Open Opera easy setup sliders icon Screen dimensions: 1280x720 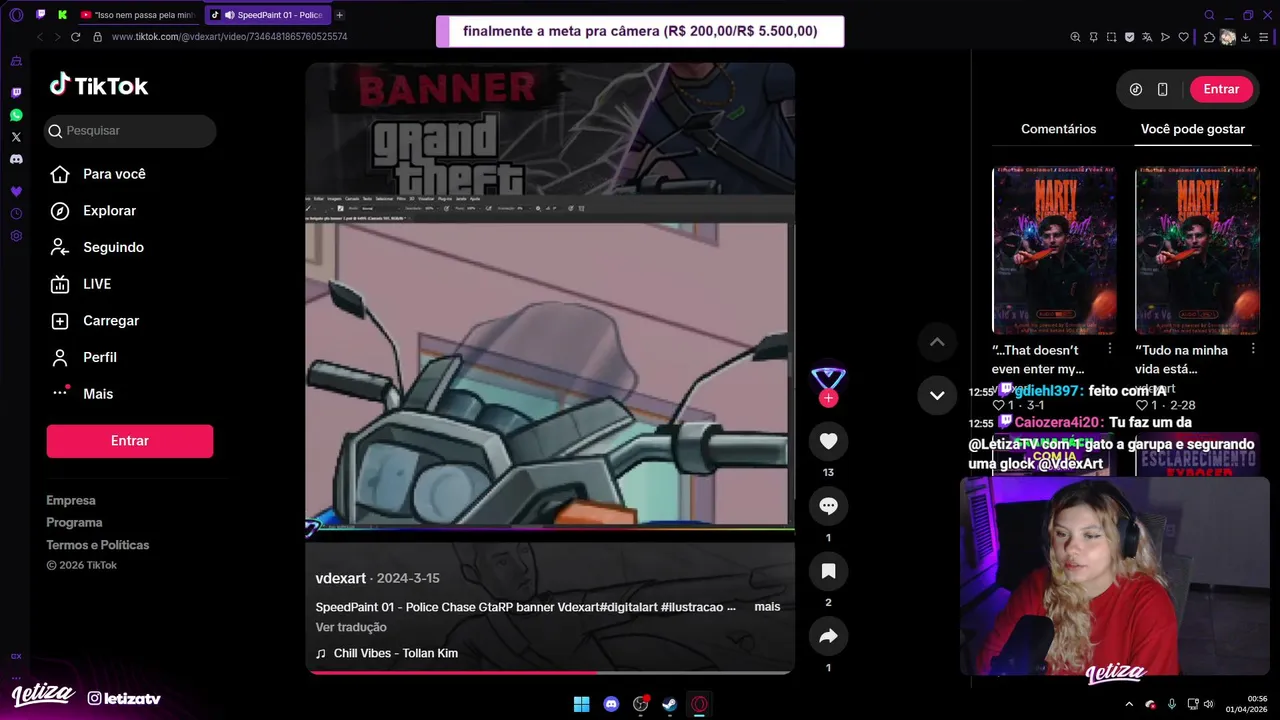coord(1265,37)
